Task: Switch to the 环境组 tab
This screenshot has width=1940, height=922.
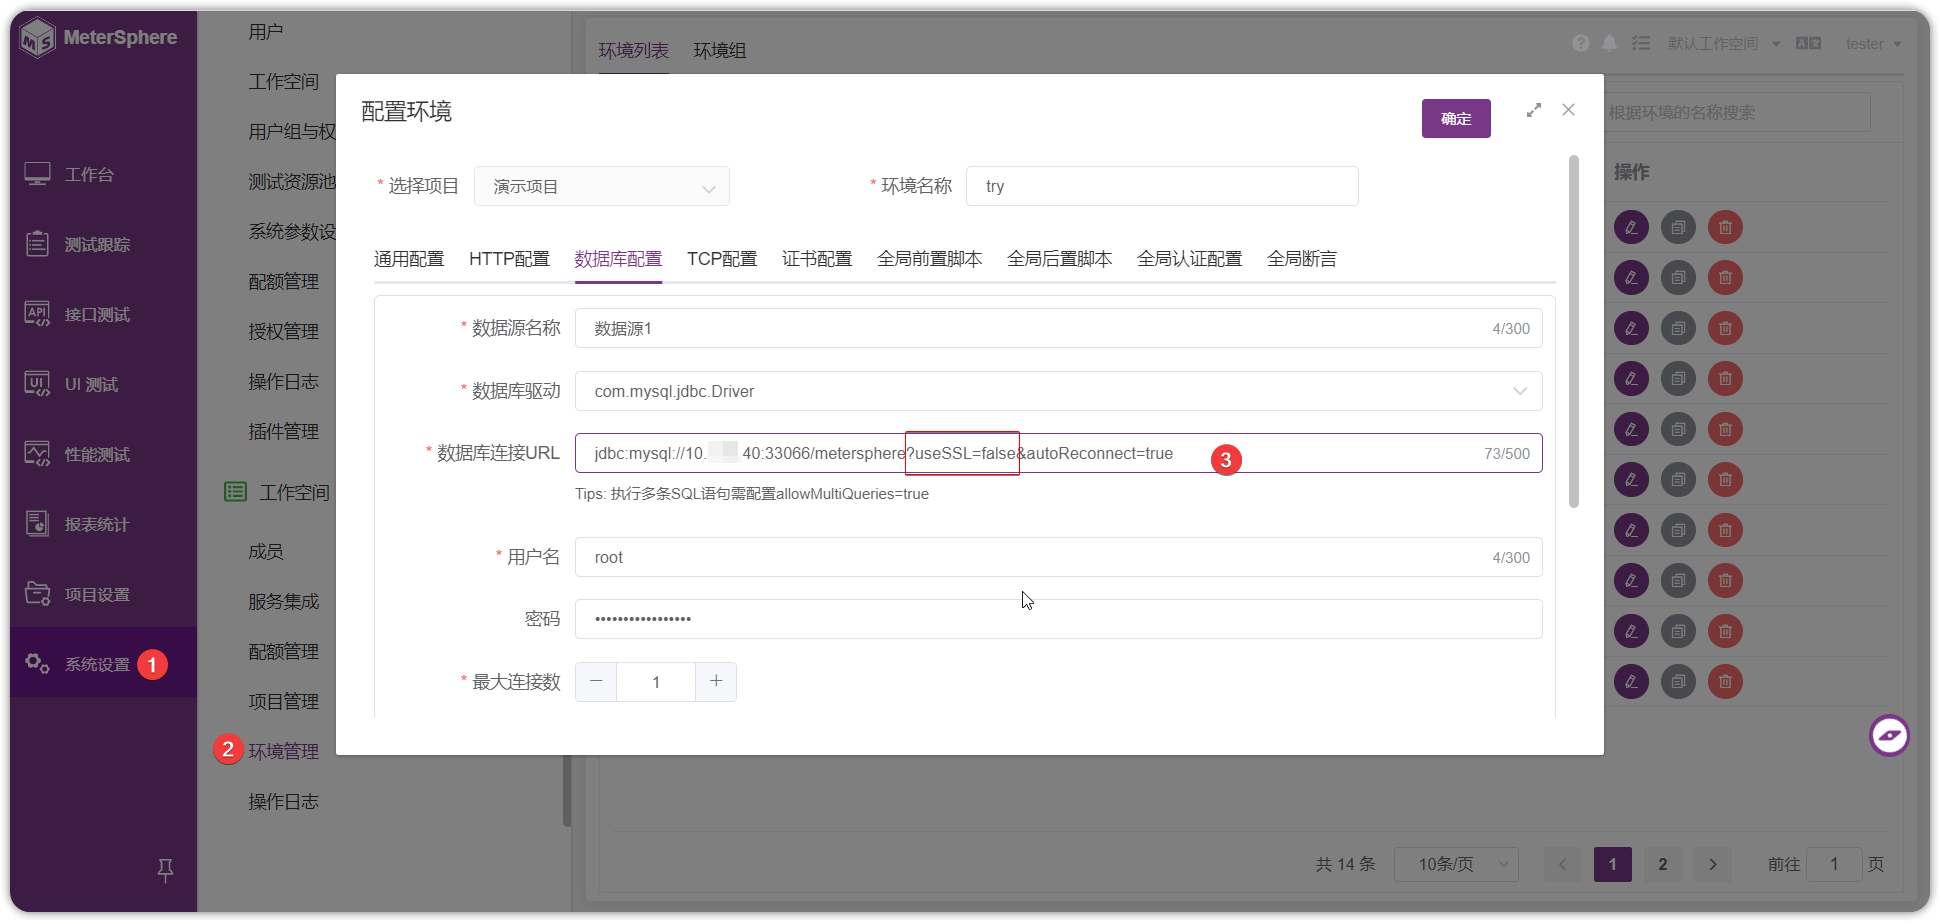Action: (x=720, y=50)
